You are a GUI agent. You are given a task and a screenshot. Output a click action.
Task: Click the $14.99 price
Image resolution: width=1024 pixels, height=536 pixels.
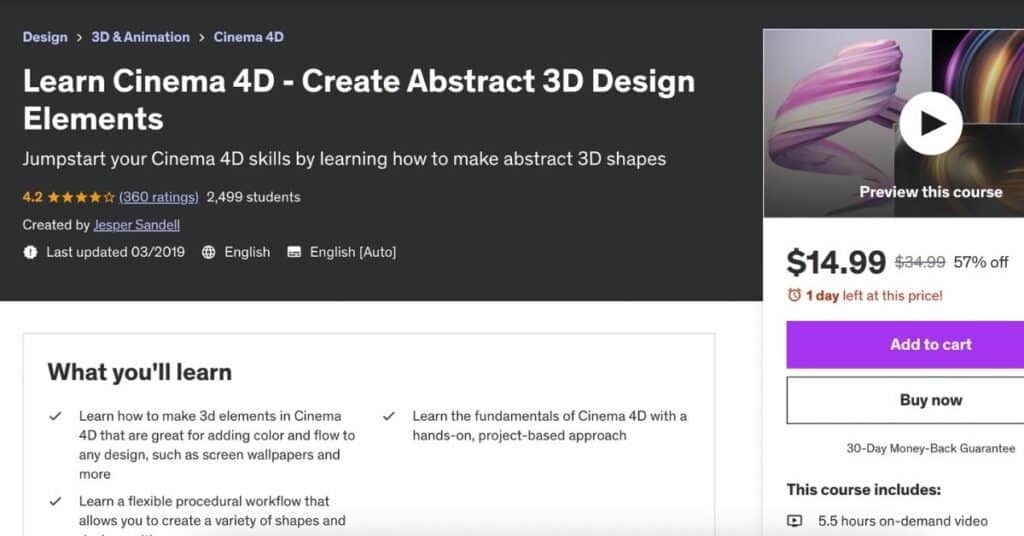click(x=836, y=262)
